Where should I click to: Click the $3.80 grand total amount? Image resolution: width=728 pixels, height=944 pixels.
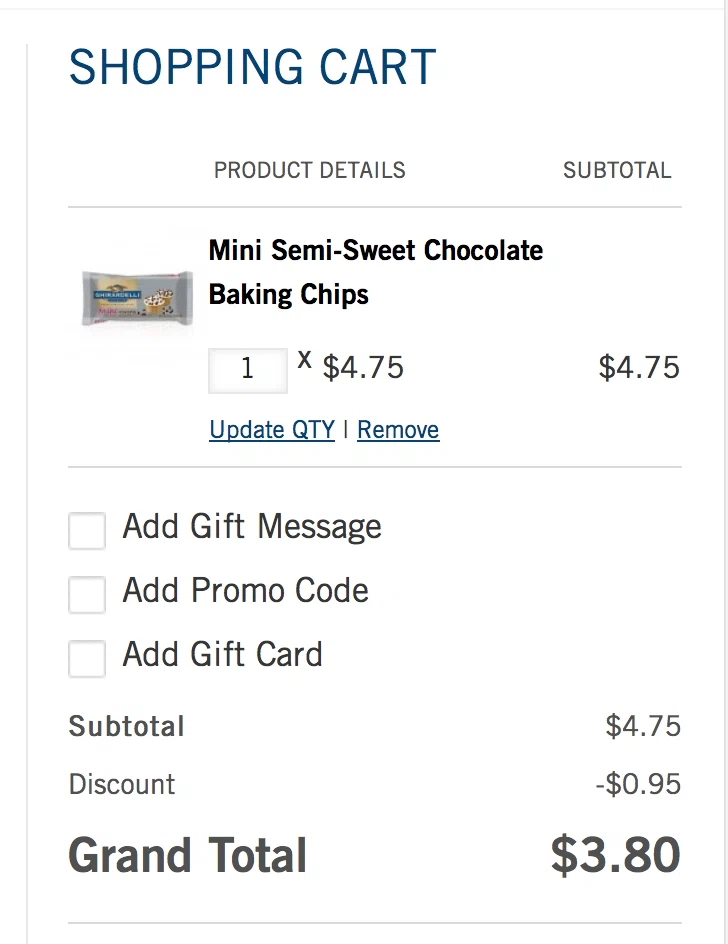point(615,856)
